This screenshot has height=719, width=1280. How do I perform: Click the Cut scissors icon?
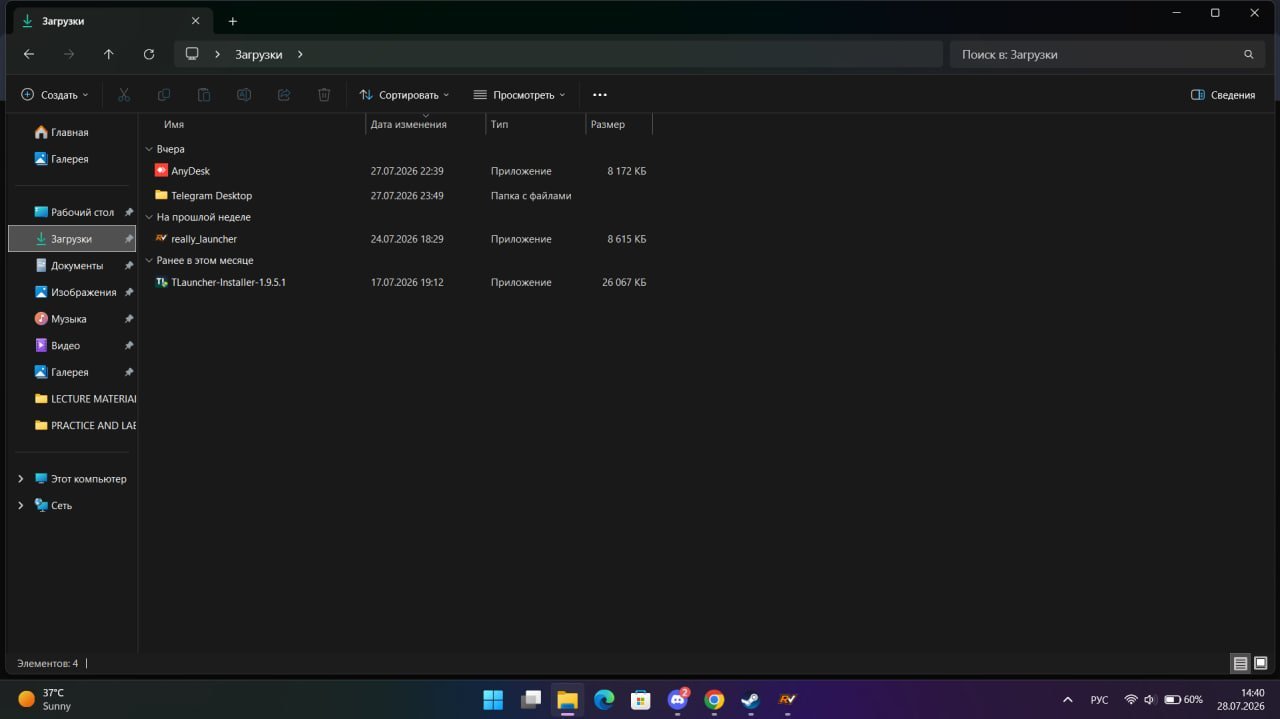(x=124, y=95)
